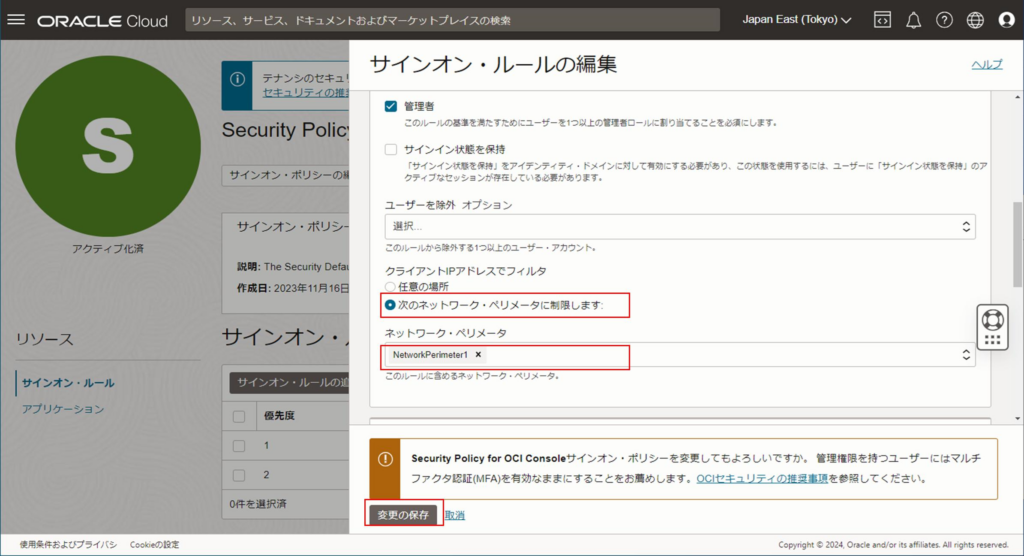Open the ヘルプ link
The image size is (1024, 556).
tap(987, 64)
